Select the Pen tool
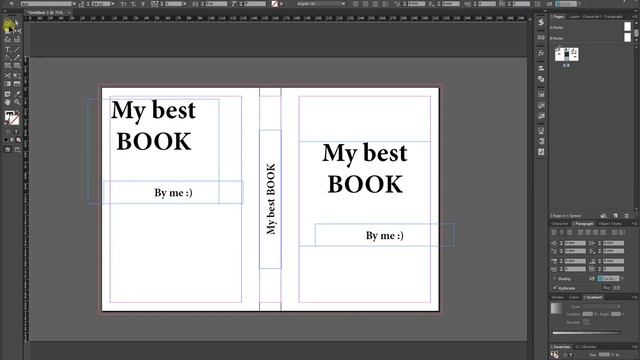This screenshot has height=360, width=640. 7,58
